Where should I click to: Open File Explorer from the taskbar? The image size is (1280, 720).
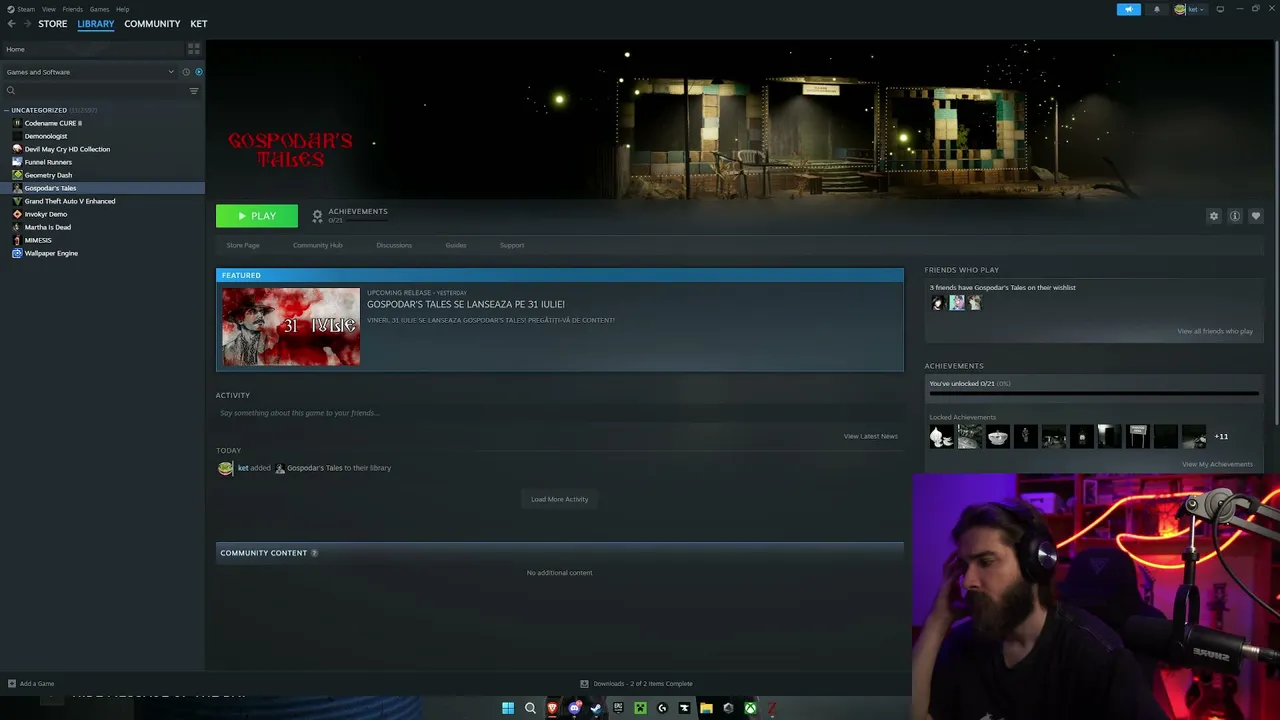point(706,708)
